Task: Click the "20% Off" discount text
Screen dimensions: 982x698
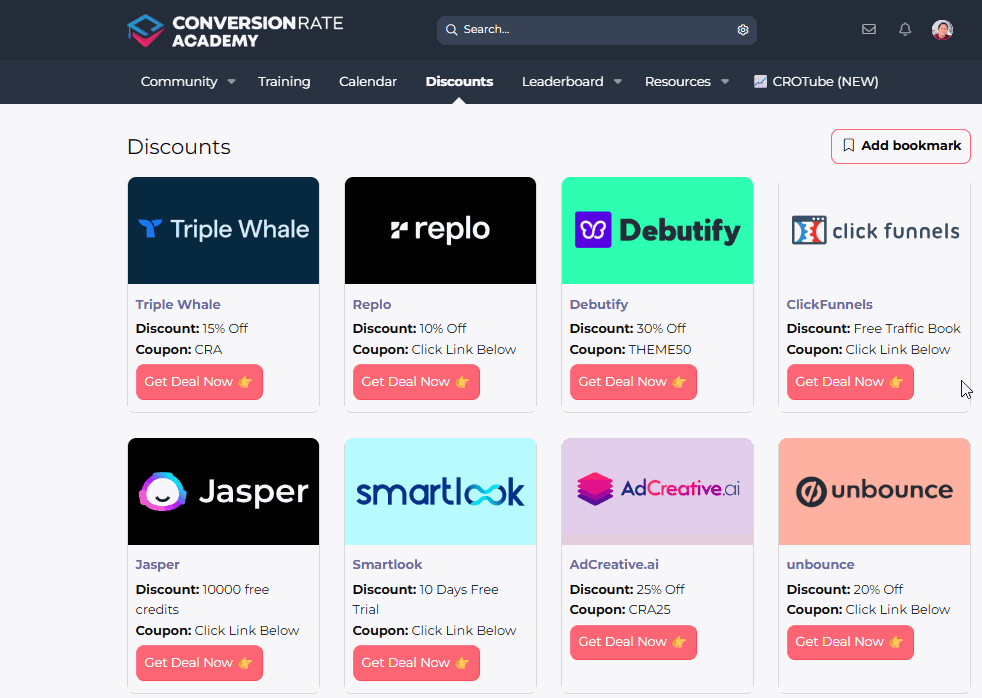Action: point(878,589)
